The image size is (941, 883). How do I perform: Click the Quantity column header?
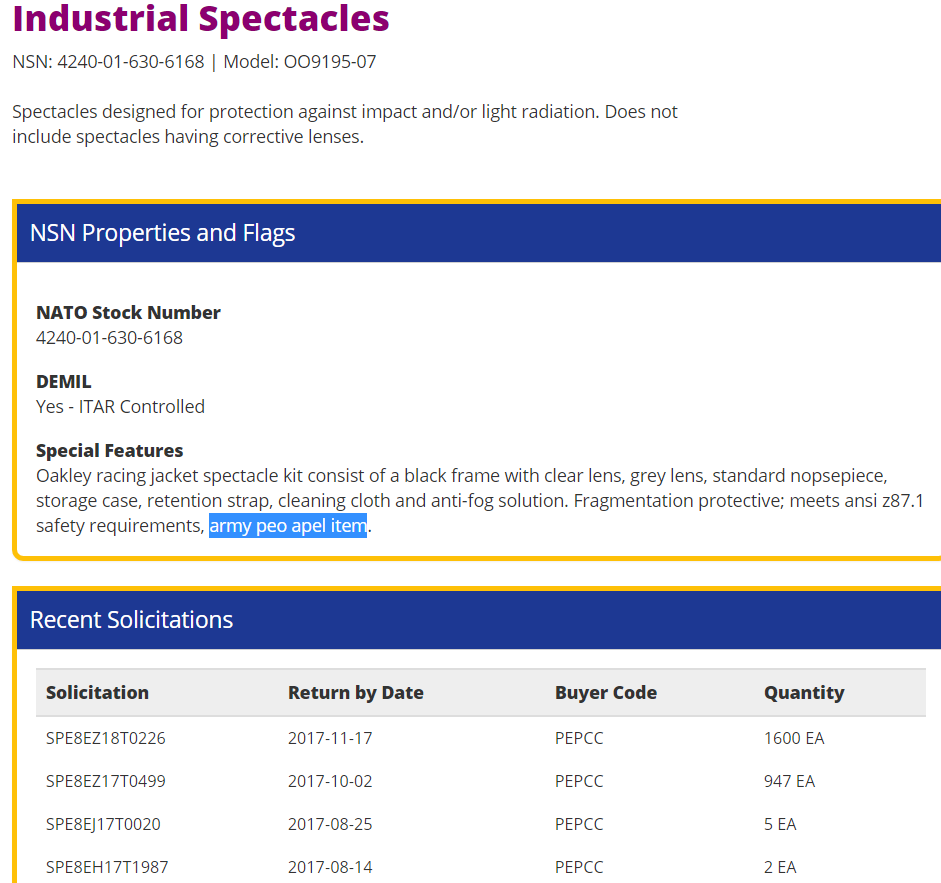[803, 692]
